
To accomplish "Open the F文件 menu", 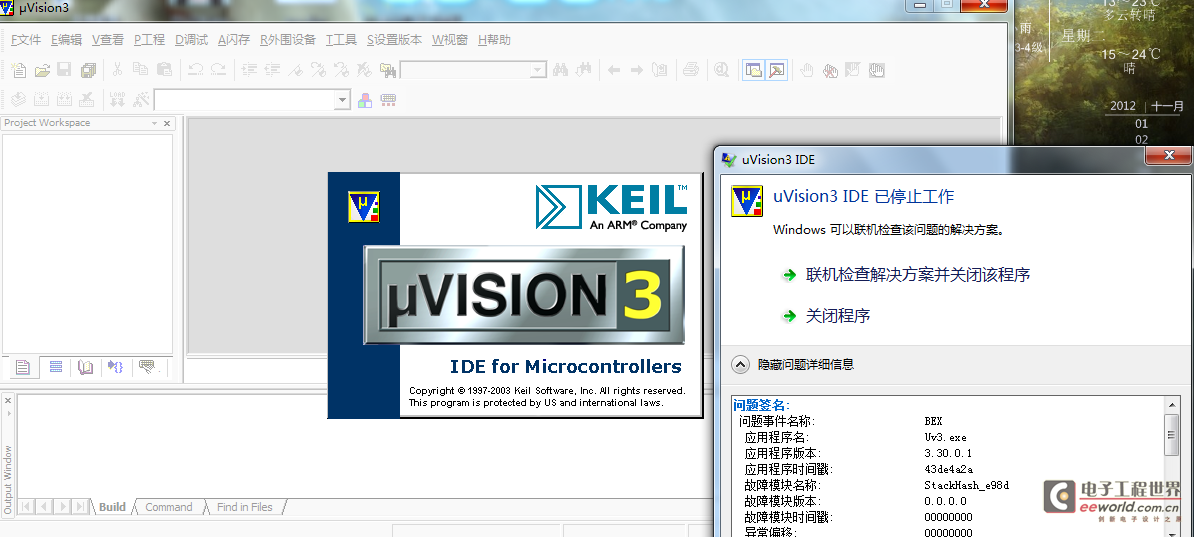I will 26,40.
